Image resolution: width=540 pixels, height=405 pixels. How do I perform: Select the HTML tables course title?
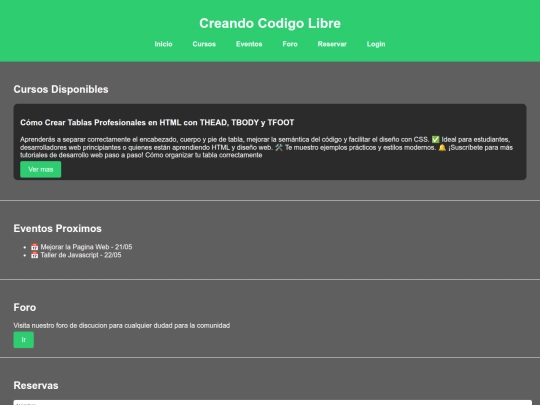coord(157,123)
